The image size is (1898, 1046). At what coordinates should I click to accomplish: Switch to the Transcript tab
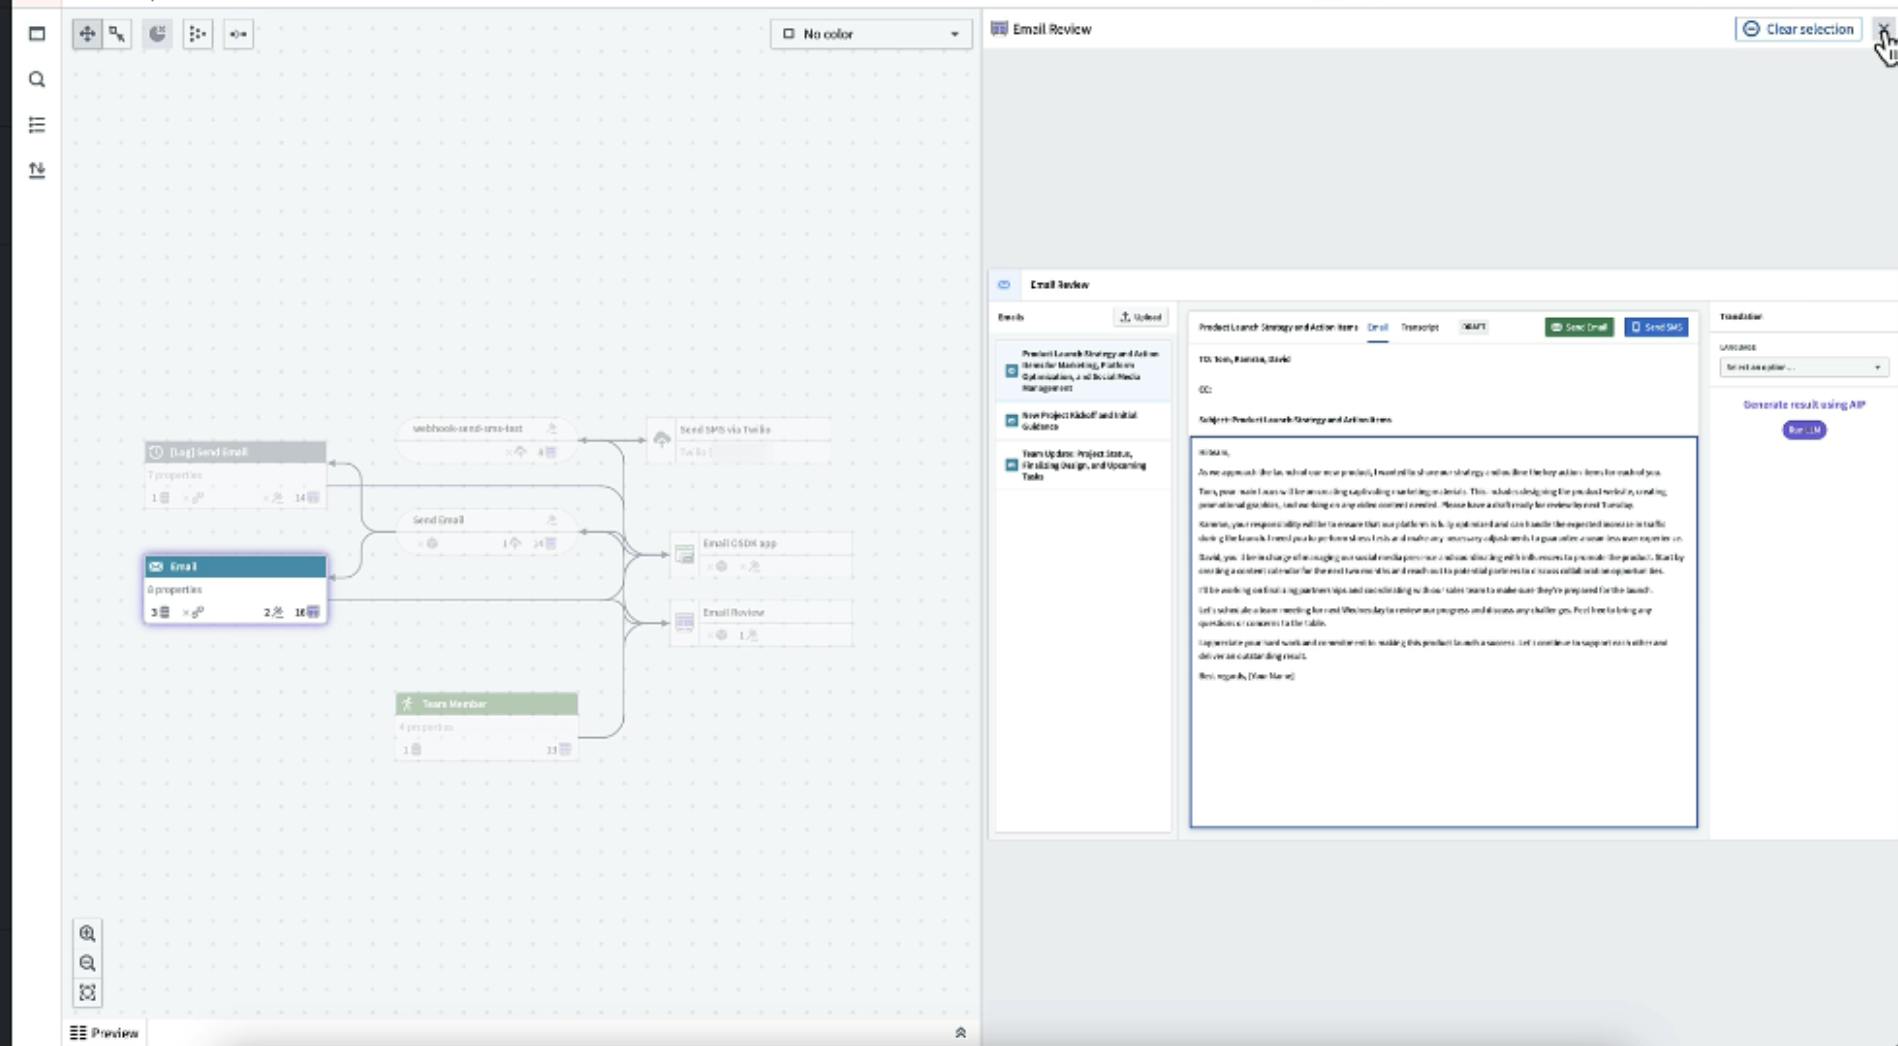[1419, 327]
